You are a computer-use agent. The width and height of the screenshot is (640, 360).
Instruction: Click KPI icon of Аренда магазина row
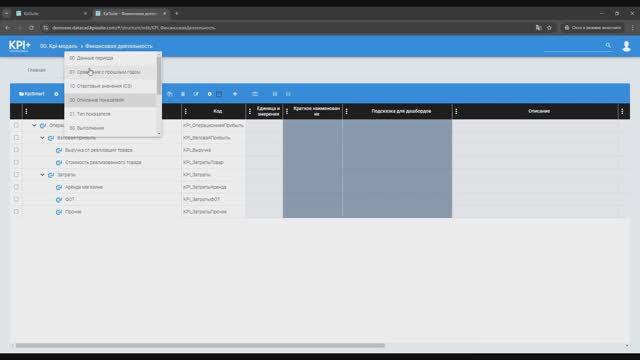click(x=59, y=187)
